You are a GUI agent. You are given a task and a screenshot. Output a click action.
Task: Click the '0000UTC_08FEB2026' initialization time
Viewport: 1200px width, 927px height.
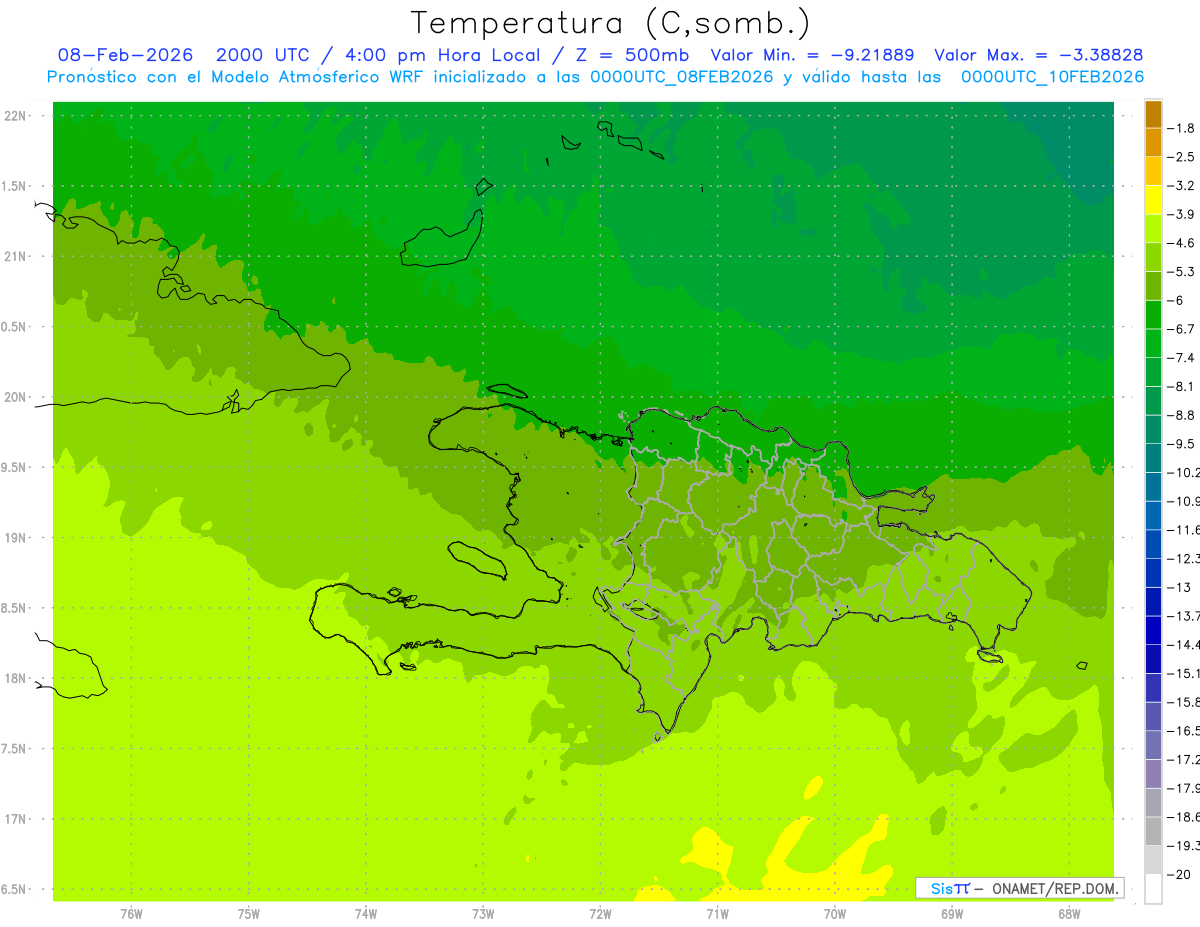click(681, 77)
